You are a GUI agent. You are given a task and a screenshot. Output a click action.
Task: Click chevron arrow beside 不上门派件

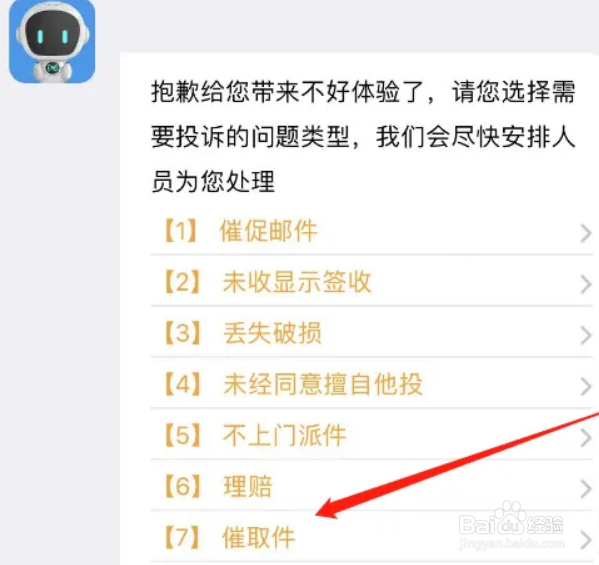pyautogui.click(x=586, y=438)
